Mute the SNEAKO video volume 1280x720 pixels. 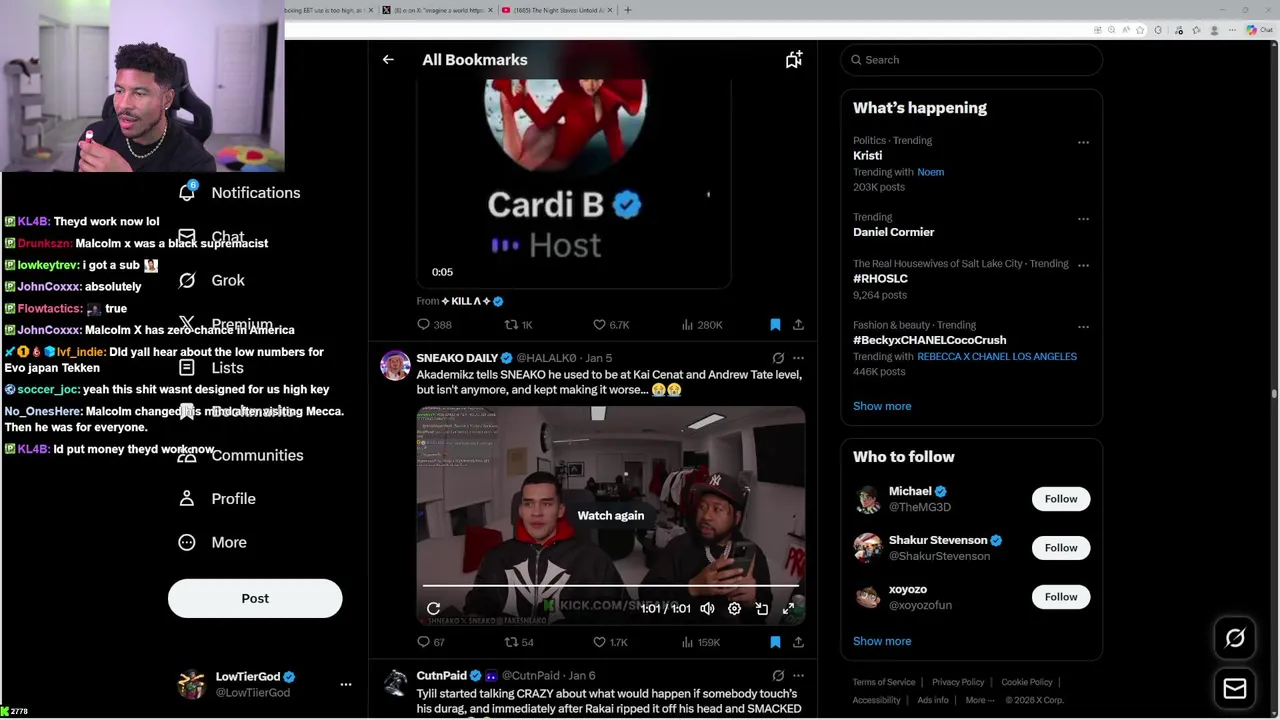pyautogui.click(x=707, y=609)
